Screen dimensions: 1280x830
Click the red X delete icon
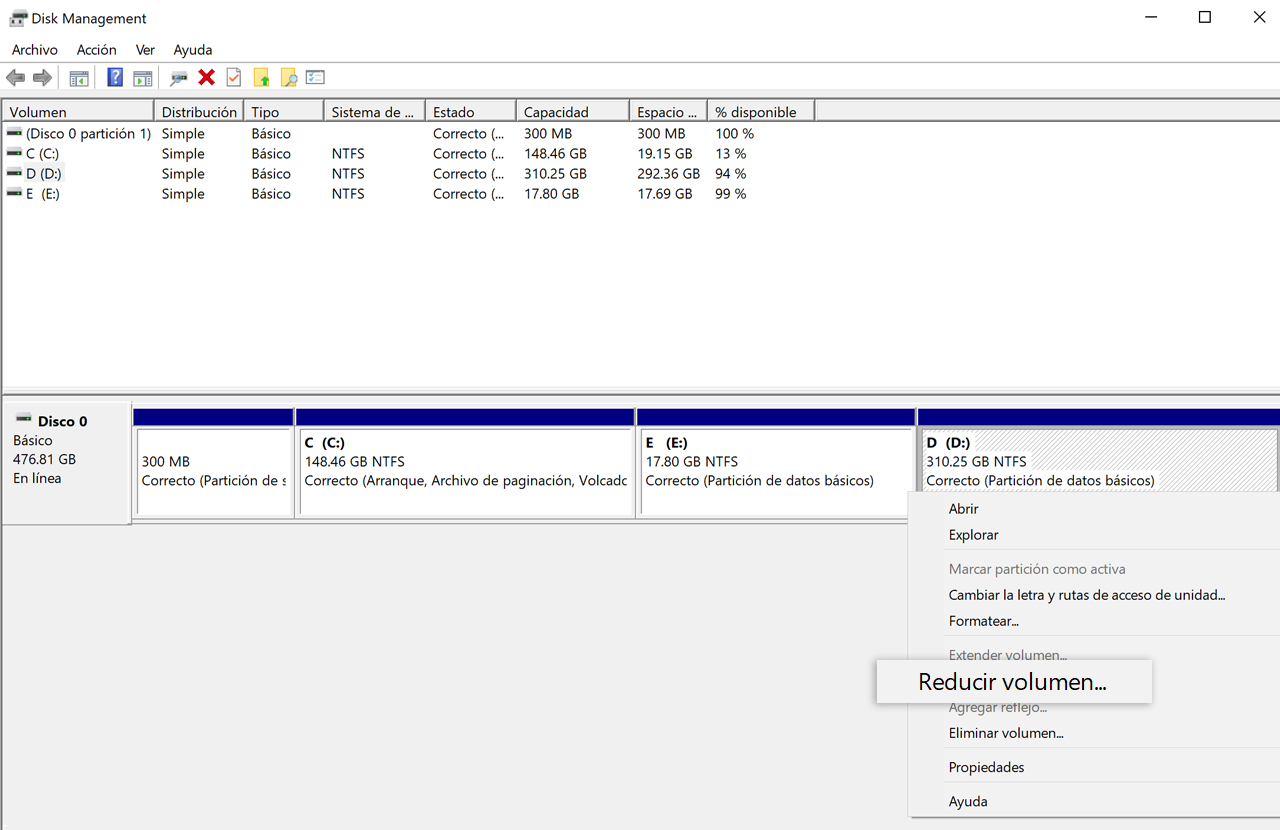207,78
